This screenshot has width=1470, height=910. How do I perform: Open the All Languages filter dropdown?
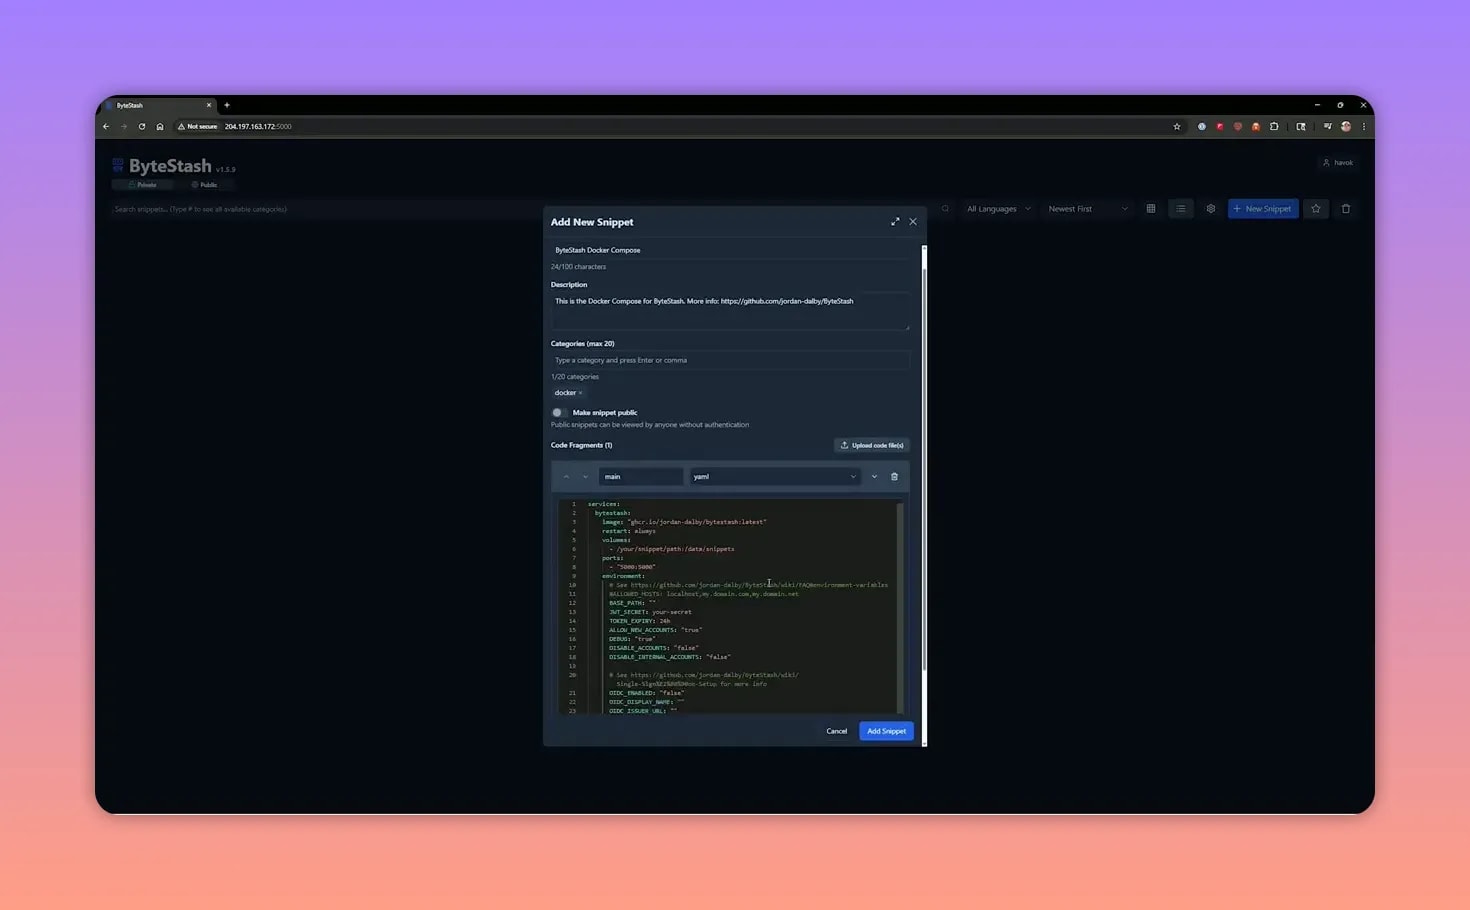click(998, 209)
